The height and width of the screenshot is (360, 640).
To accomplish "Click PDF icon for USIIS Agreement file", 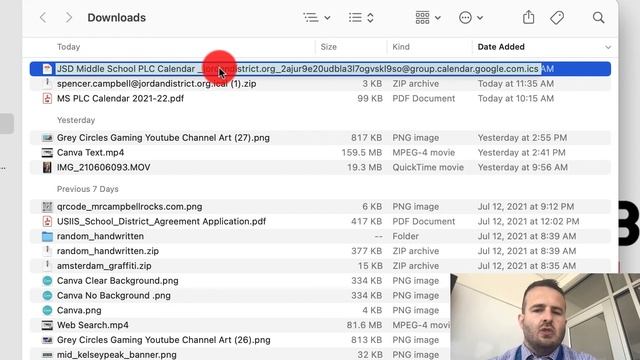I will pos(47,221).
